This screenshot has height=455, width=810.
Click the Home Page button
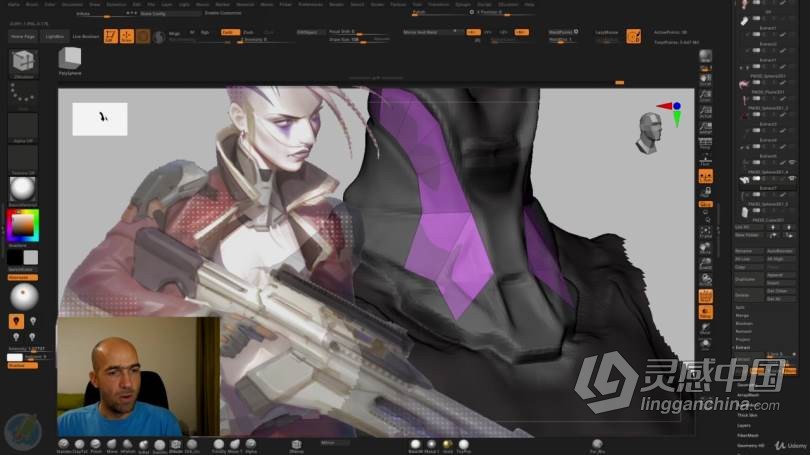coord(23,37)
